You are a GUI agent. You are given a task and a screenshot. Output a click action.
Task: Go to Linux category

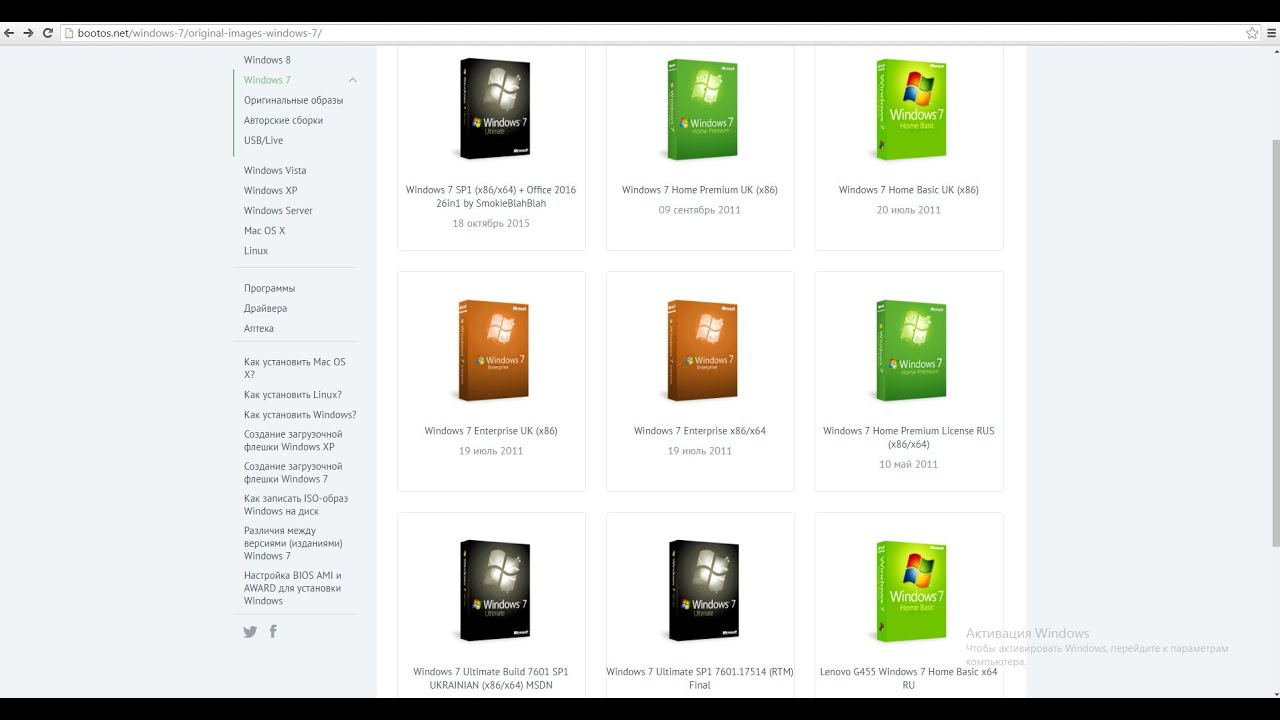[256, 250]
